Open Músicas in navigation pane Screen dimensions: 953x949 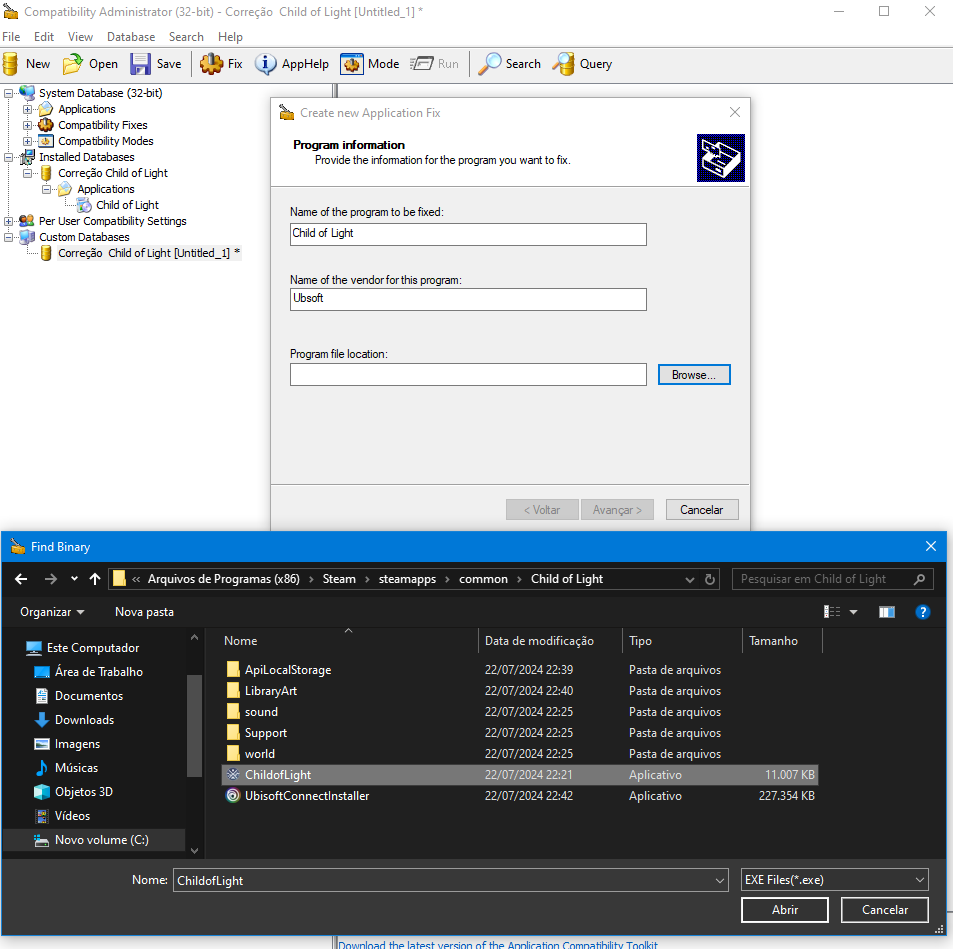click(77, 767)
